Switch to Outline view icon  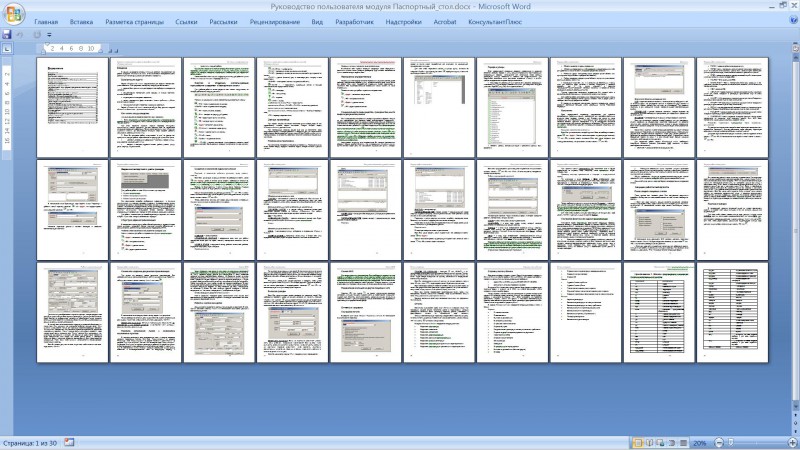671,443
